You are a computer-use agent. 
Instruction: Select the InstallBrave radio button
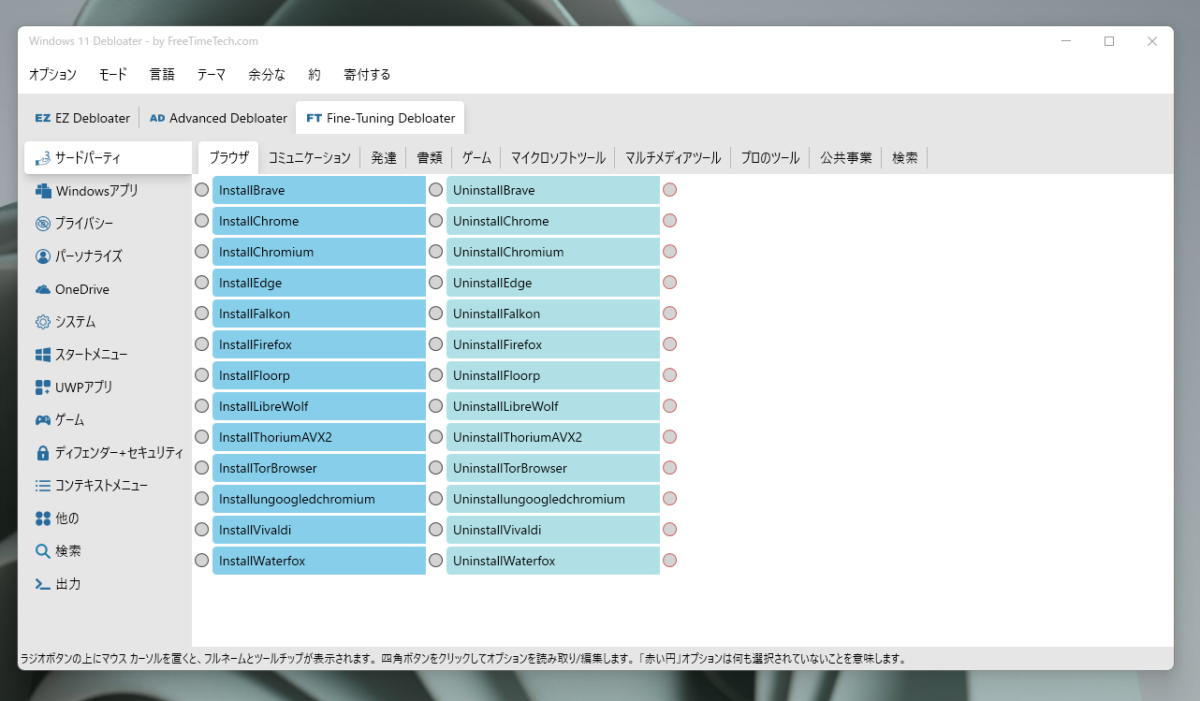pos(201,190)
